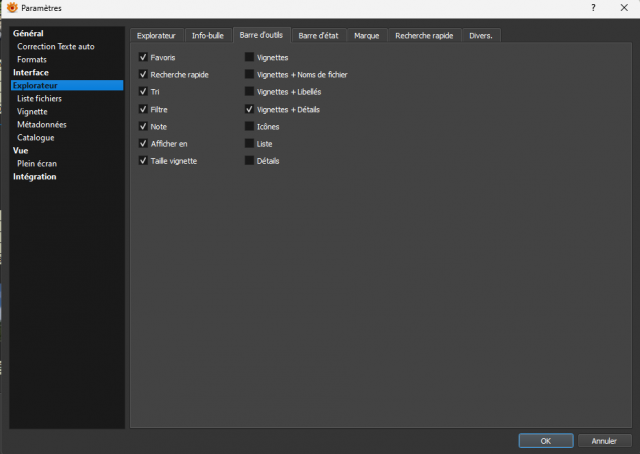Toggle the Tri checkbox

point(143,91)
